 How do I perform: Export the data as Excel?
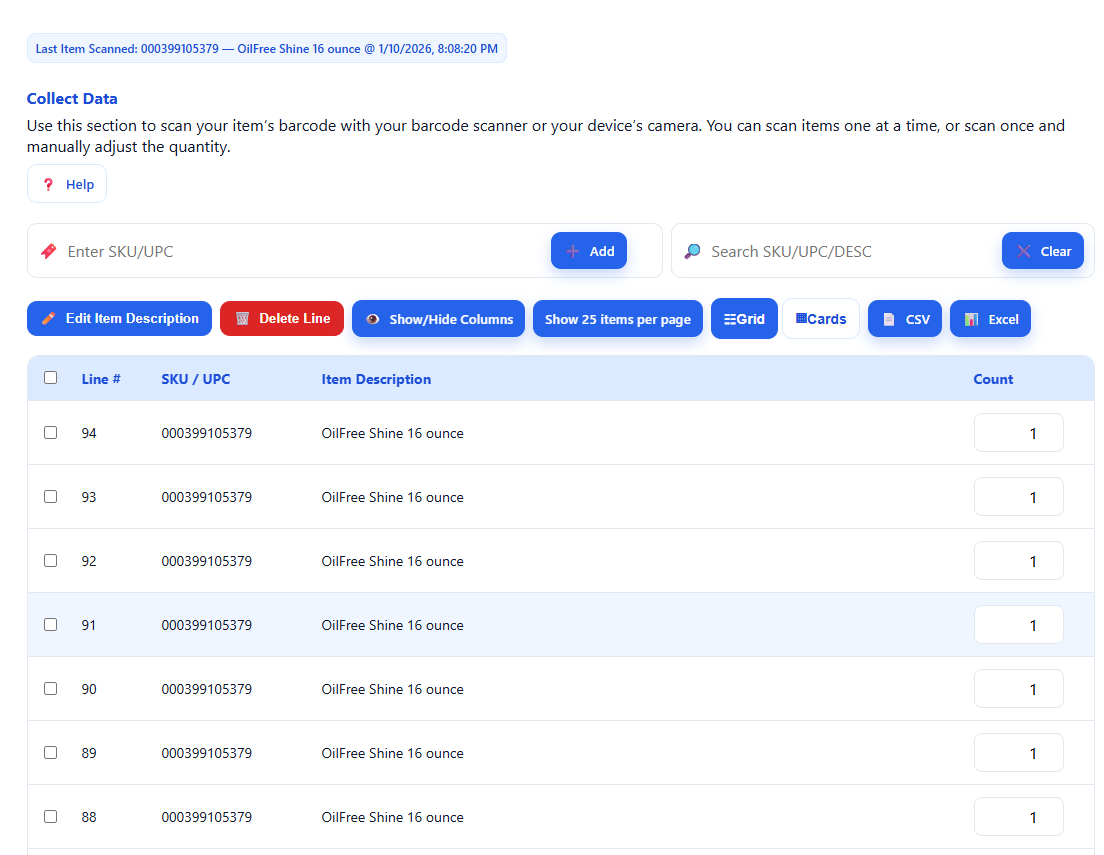click(990, 318)
